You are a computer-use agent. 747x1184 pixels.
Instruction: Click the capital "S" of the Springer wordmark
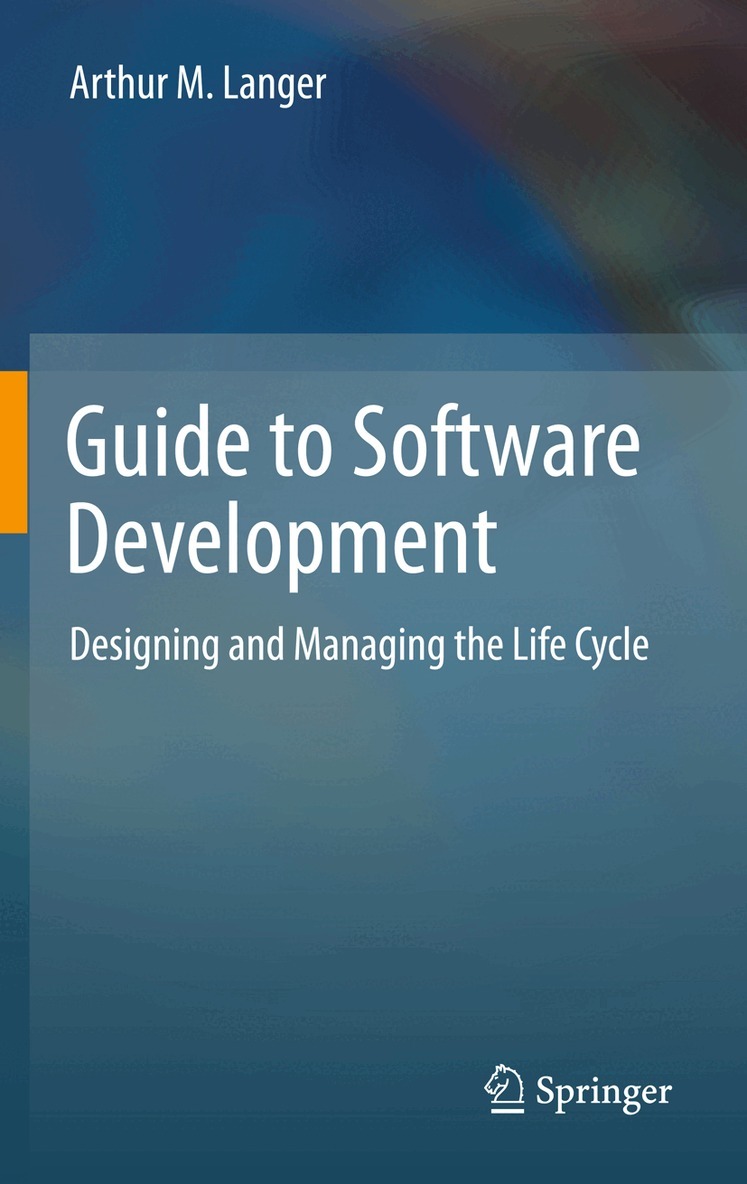[547, 1090]
